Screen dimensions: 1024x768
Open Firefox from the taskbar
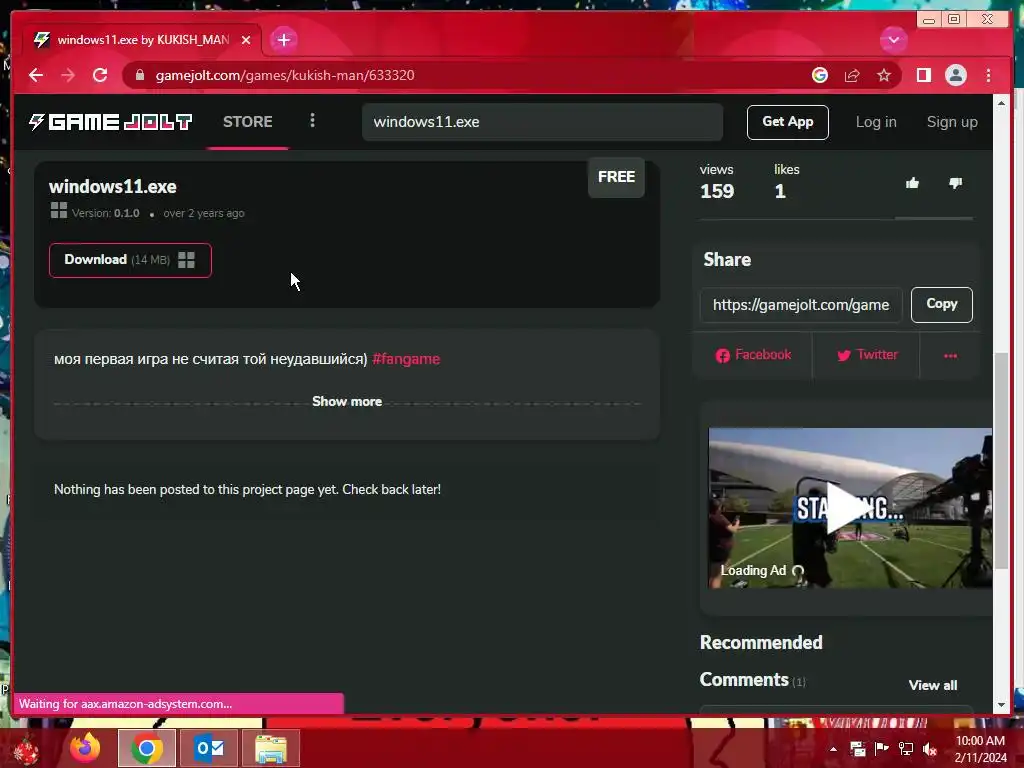pos(85,748)
